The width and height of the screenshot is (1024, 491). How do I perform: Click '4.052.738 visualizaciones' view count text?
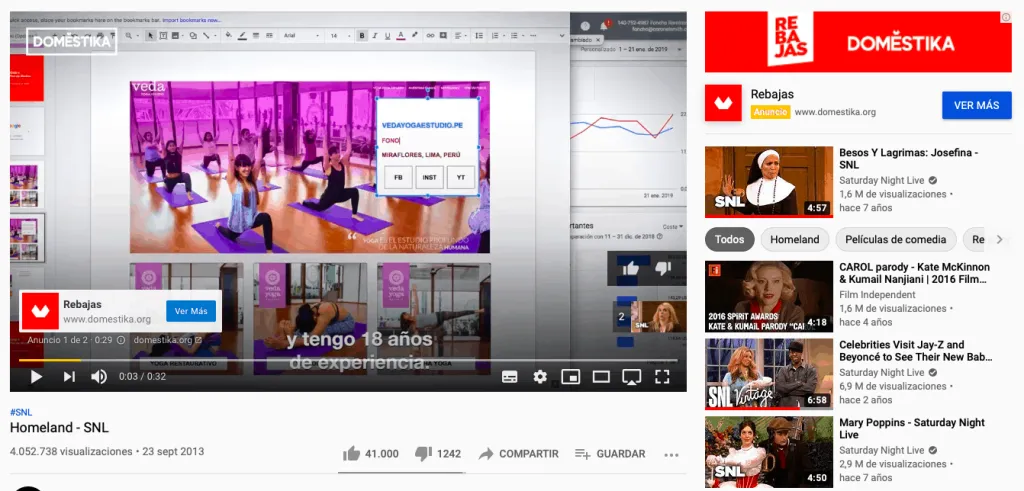click(71, 451)
